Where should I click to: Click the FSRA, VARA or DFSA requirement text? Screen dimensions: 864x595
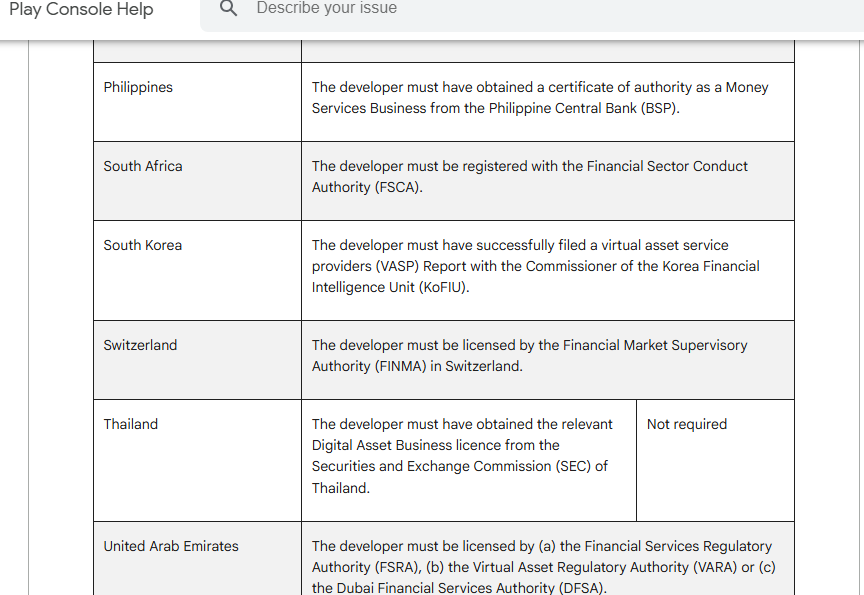coord(544,567)
